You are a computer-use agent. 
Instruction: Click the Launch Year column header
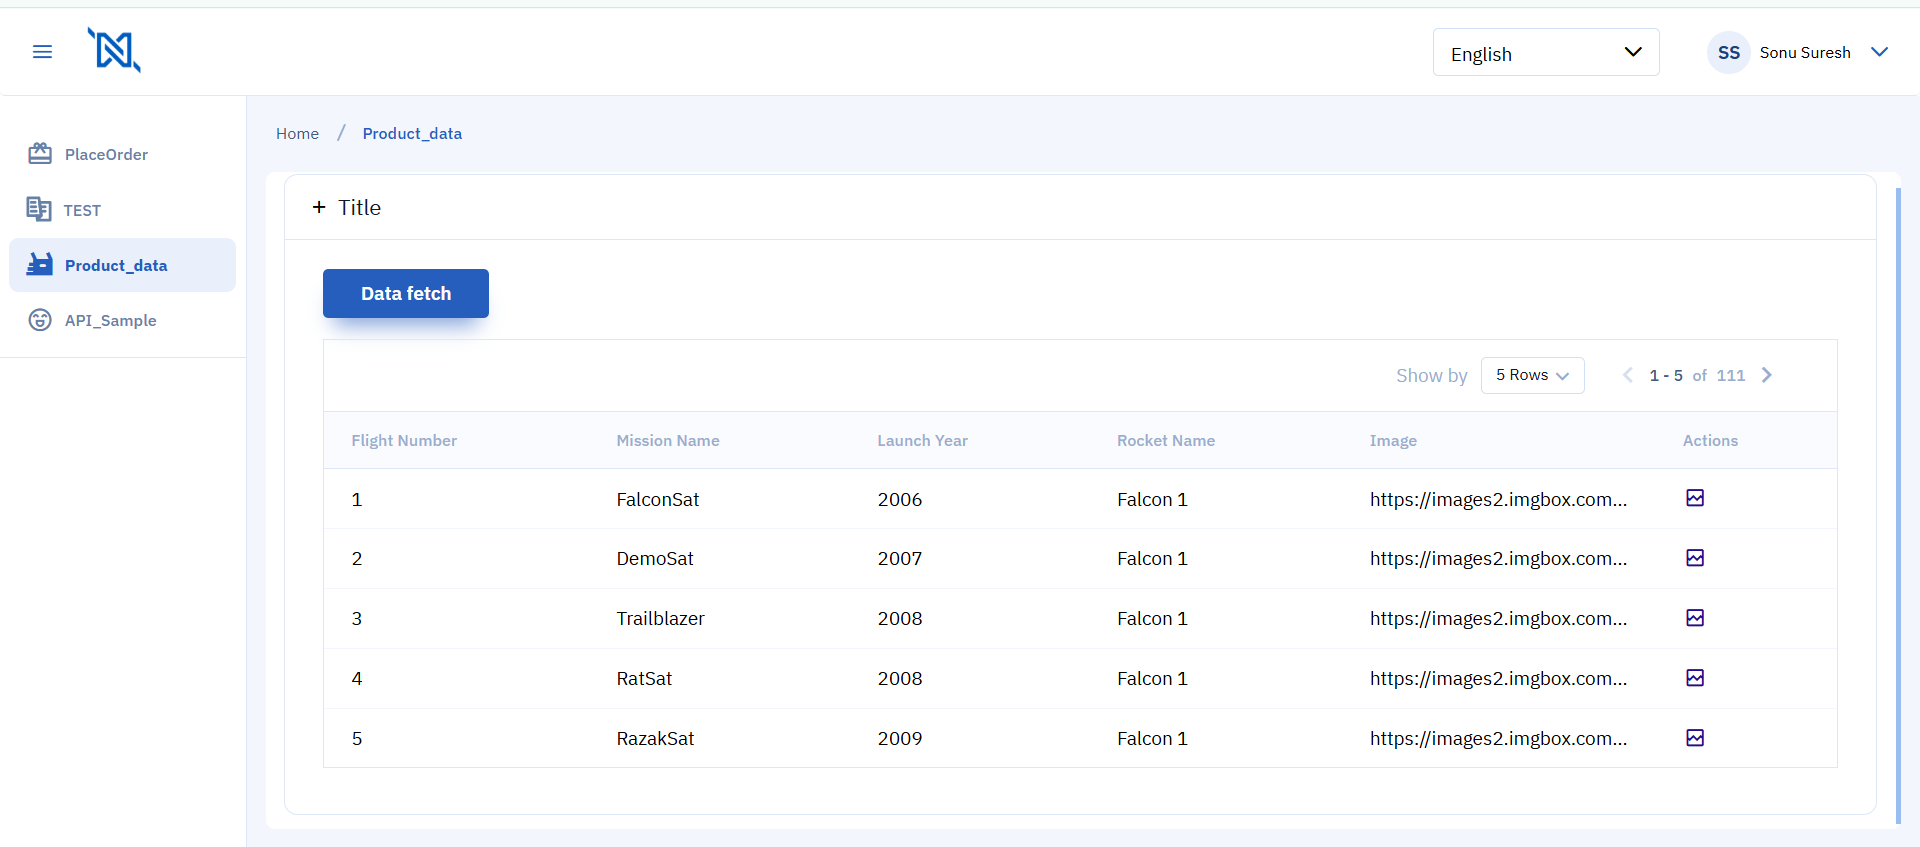[922, 440]
